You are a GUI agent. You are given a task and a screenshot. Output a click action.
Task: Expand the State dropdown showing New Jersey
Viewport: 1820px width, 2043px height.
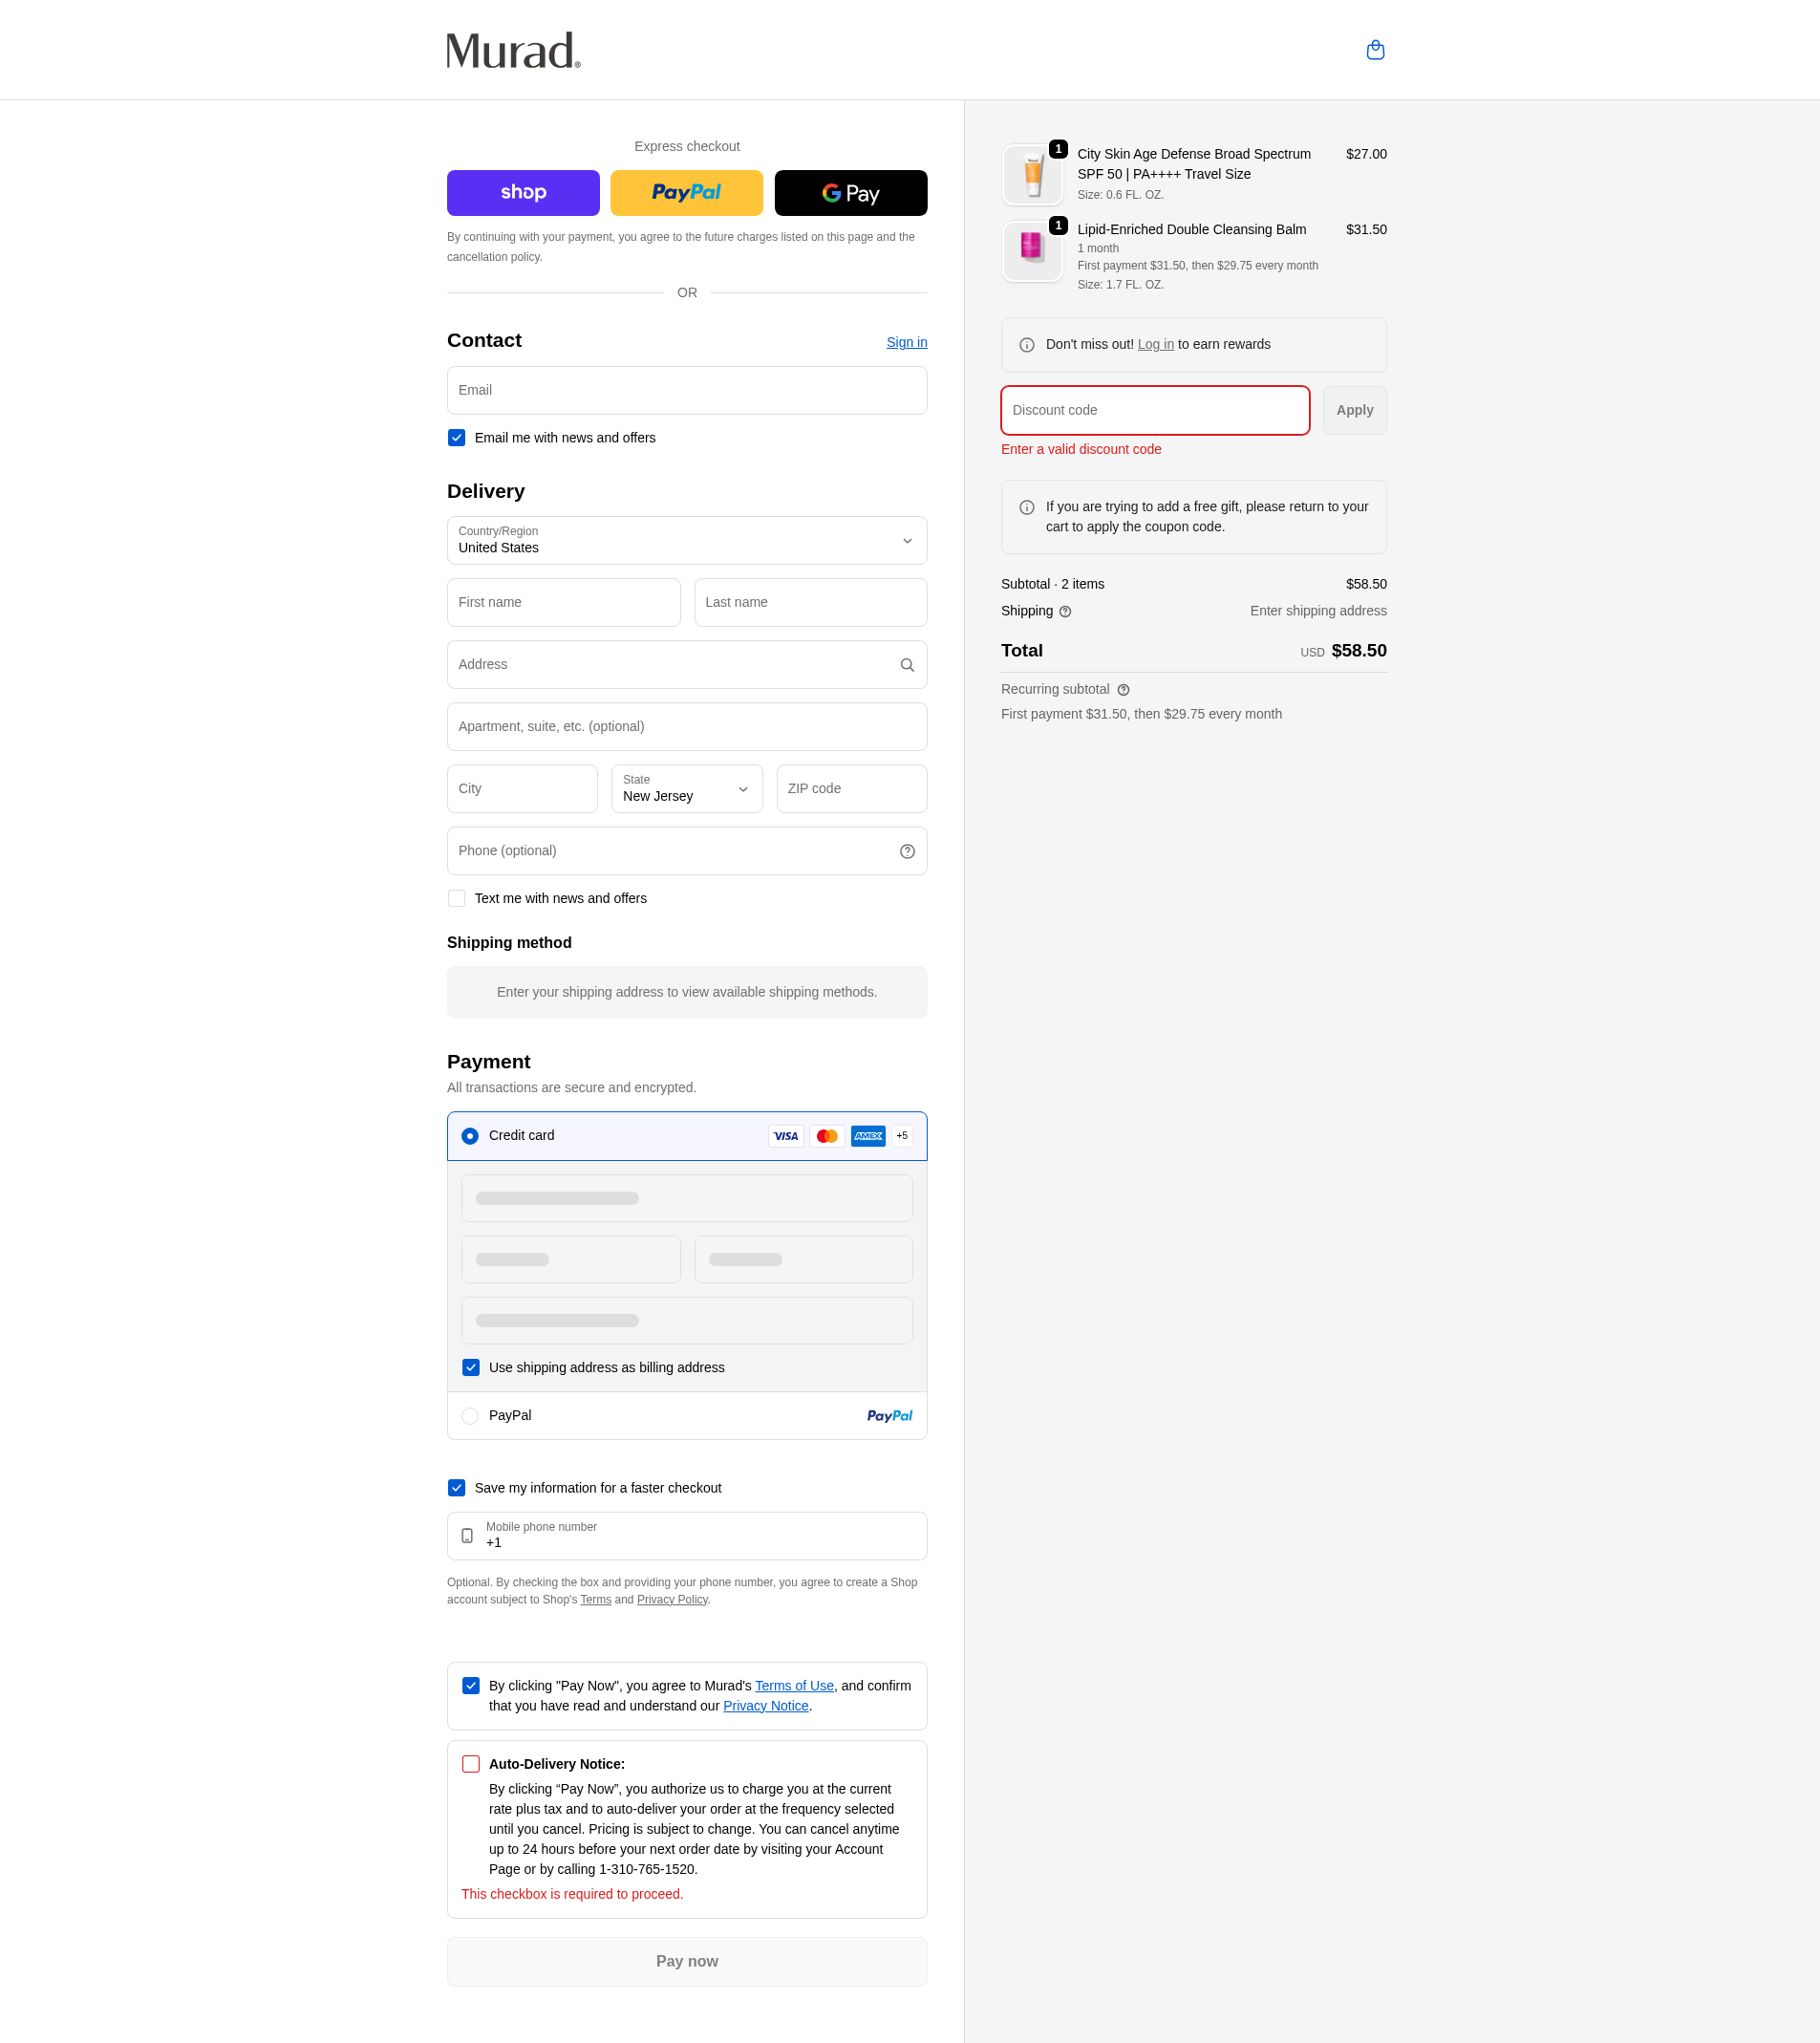point(687,789)
